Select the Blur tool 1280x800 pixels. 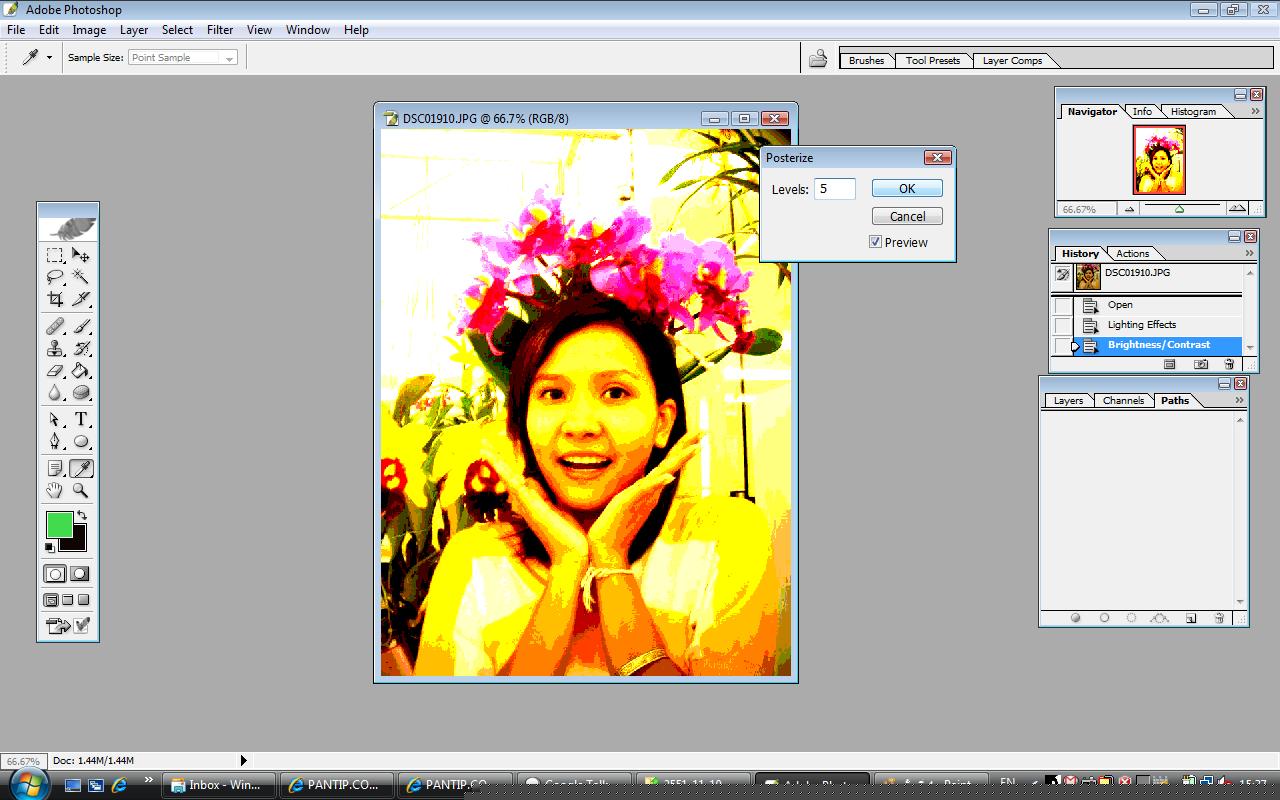coord(55,393)
